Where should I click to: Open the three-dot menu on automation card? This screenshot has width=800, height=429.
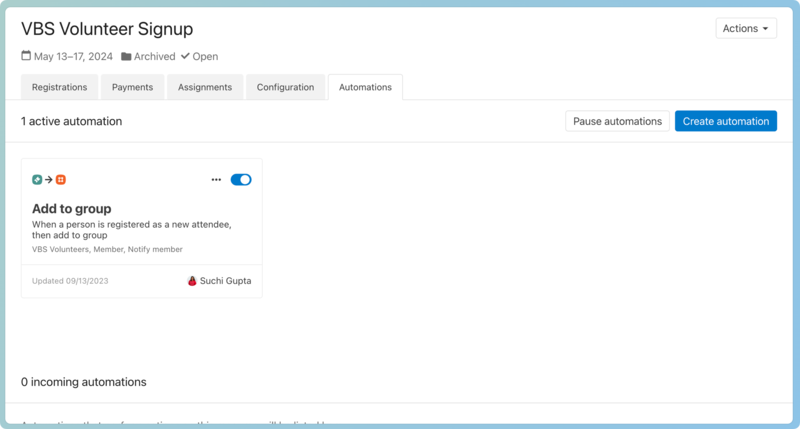(x=216, y=180)
